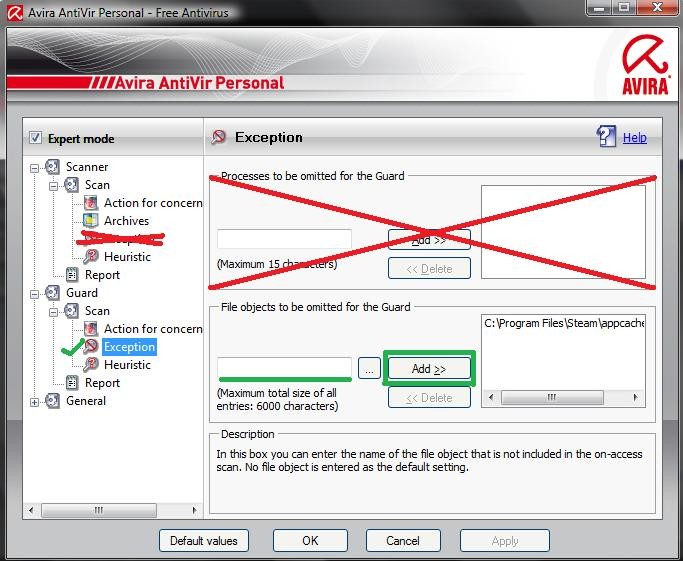The height and width of the screenshot is (561, 683).
Task: Click the Guard Exception tree icon
Action: pyautogui.click(x=91, y=347)
